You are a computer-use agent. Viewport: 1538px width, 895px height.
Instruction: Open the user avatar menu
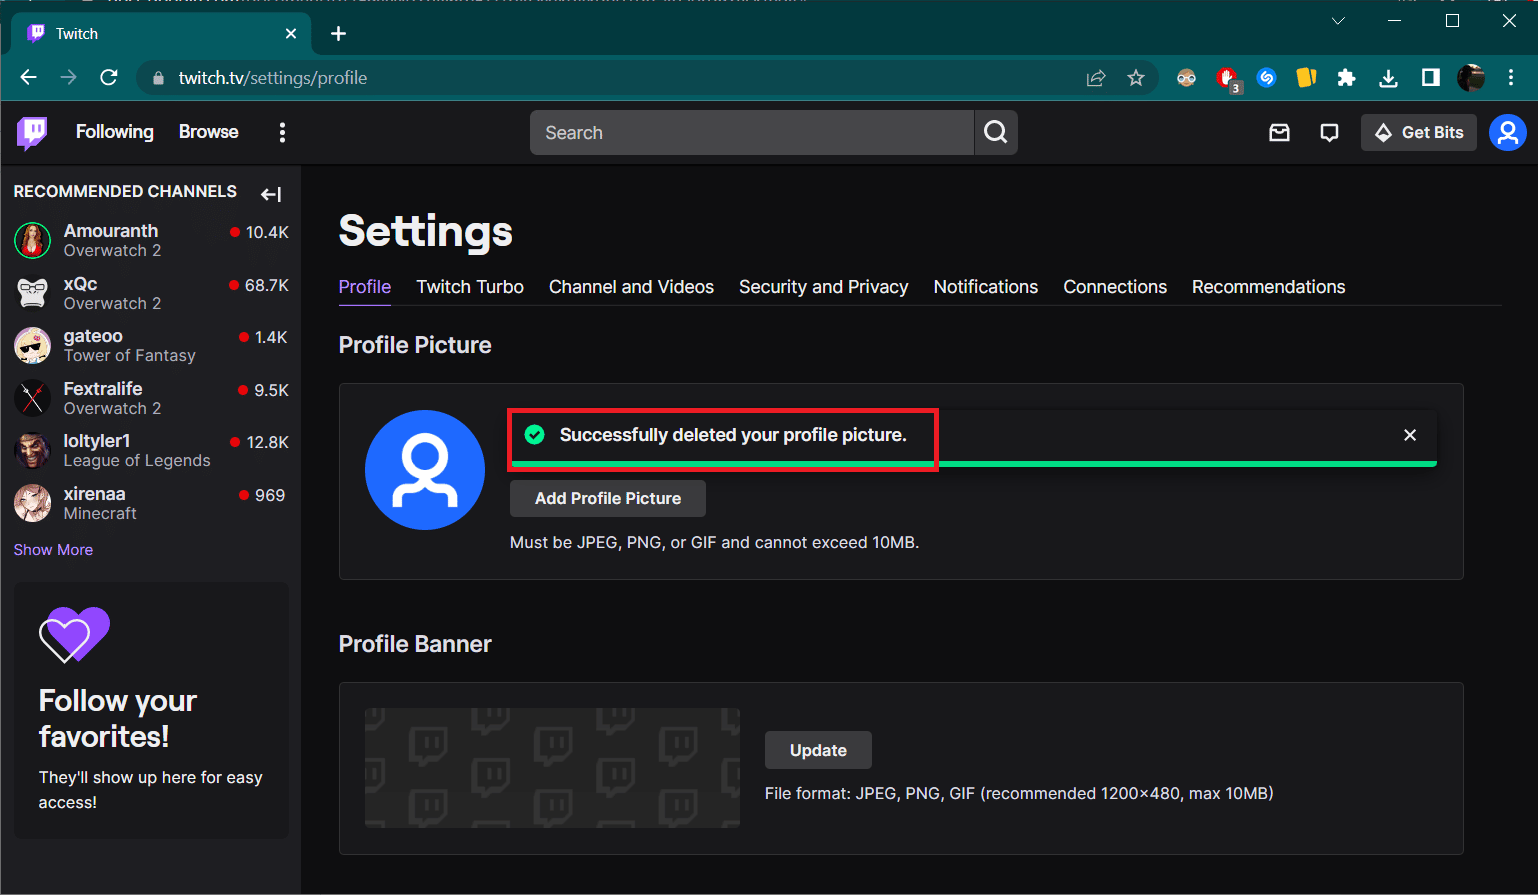point(1507,132)
